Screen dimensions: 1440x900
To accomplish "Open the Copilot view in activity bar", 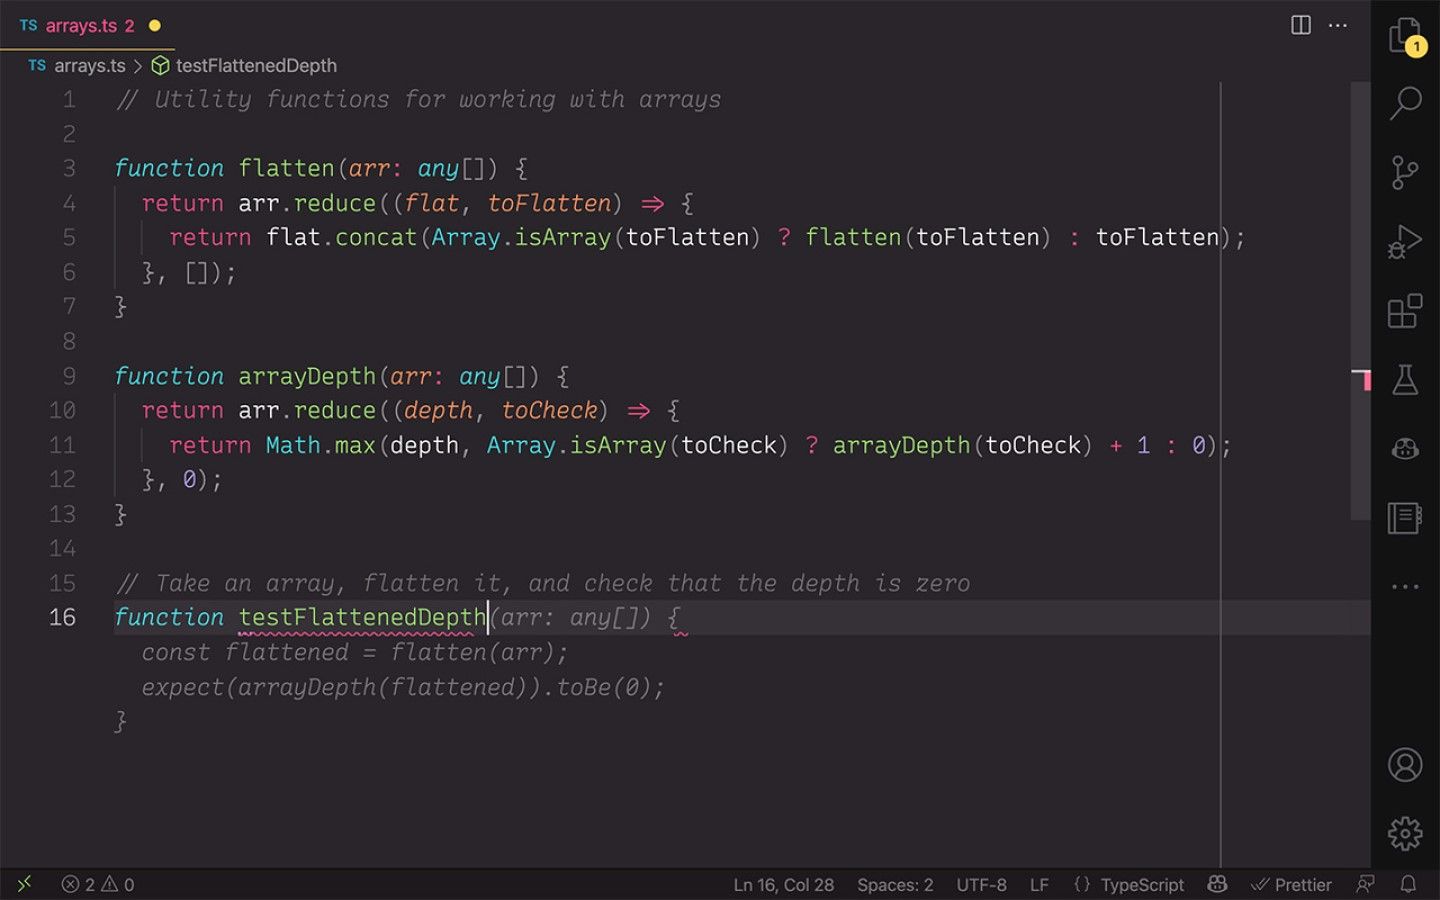I will click(1405, 449).
